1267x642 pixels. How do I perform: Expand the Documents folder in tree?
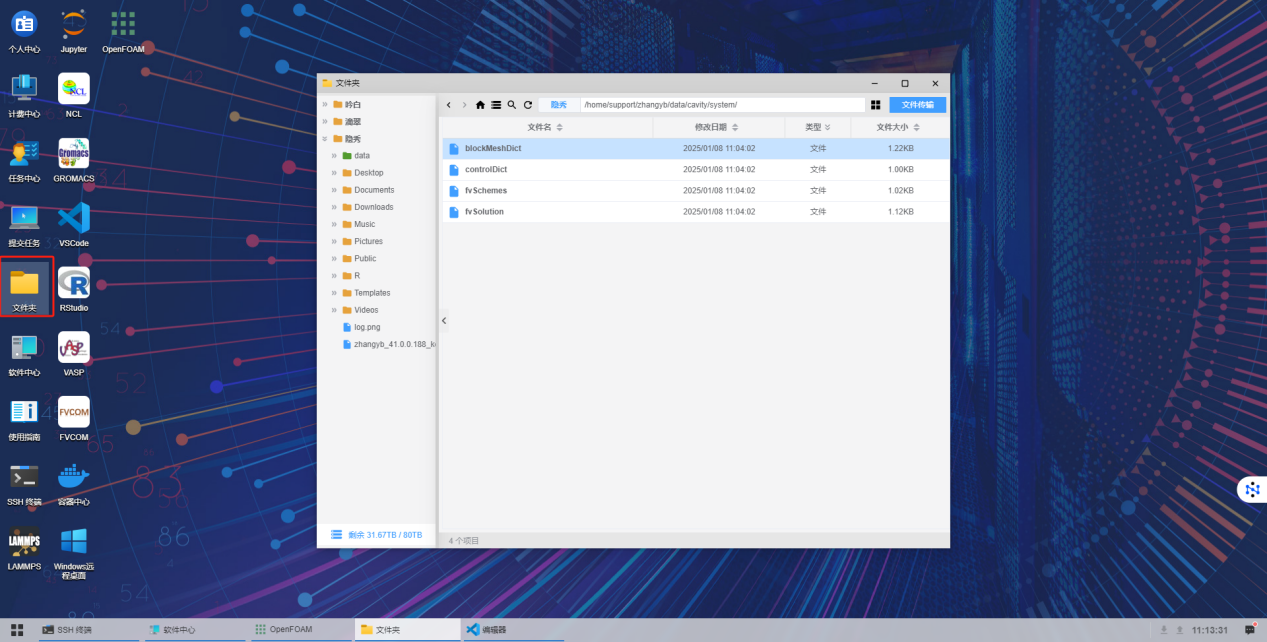pyautogui.click(x=335, y=190)
